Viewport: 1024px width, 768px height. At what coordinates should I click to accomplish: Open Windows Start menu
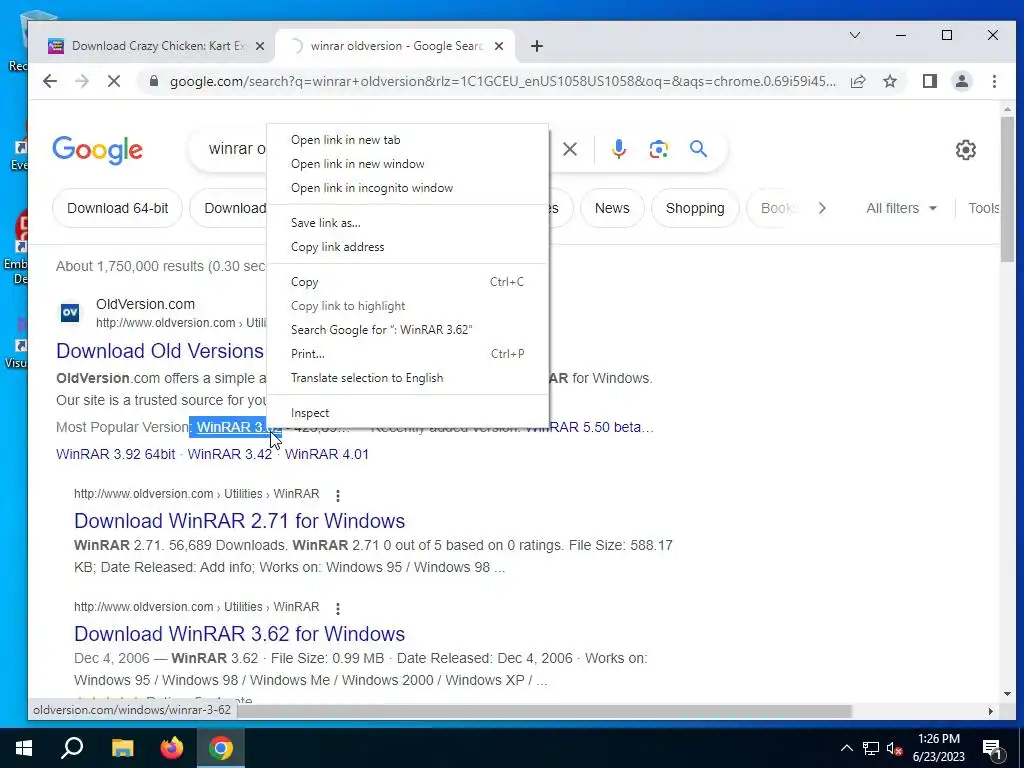tap(24, 748)
